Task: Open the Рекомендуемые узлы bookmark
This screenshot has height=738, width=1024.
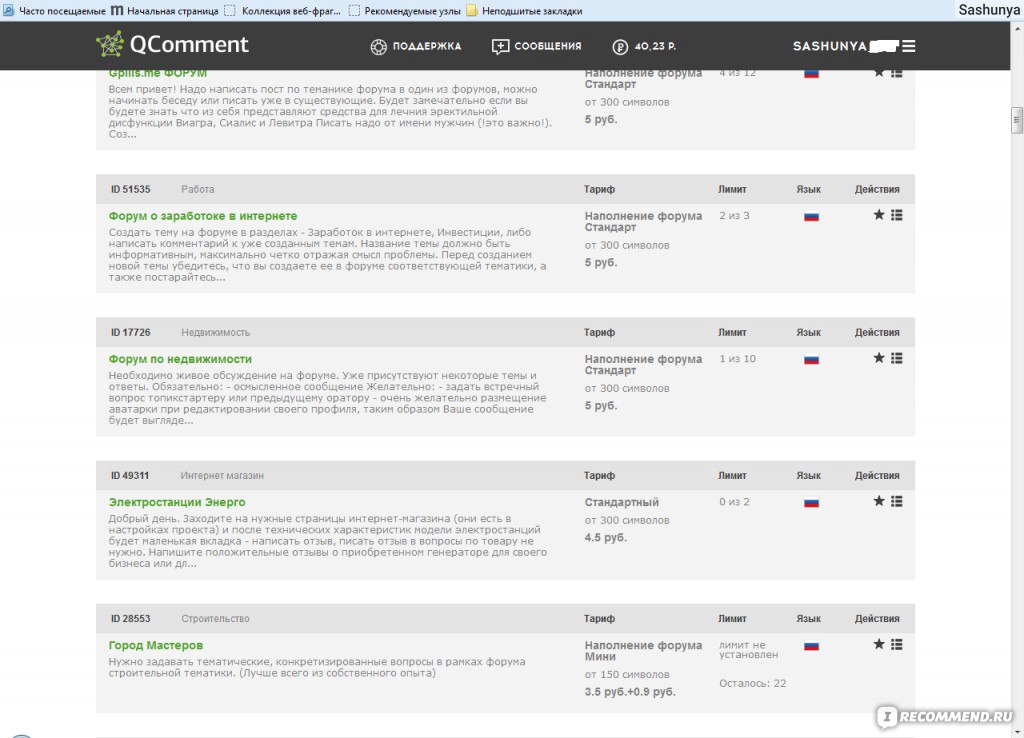Action: click(x=405, y=11)
